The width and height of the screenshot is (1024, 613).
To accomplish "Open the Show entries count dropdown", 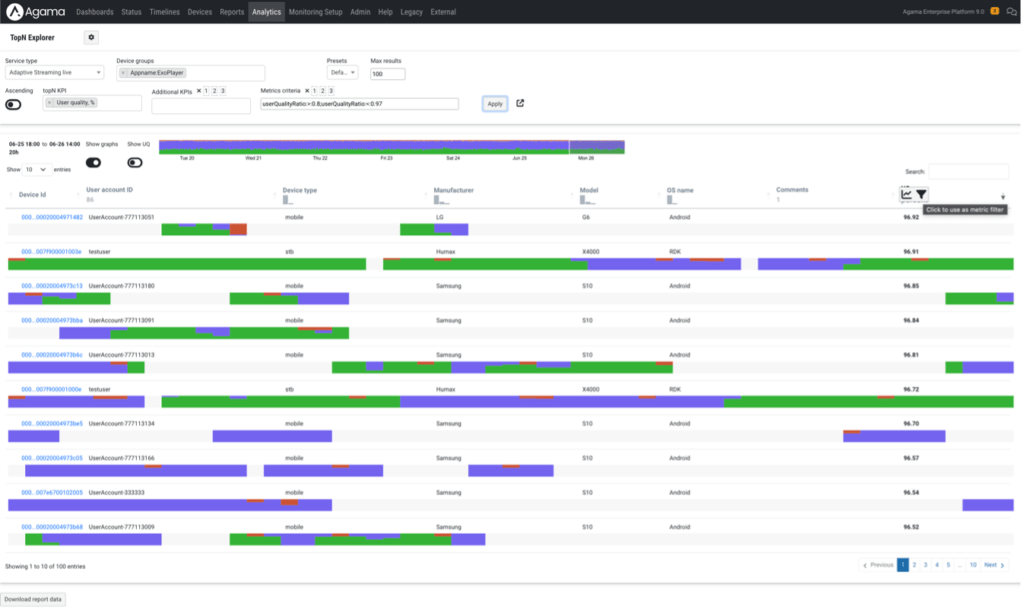I will [x=36, y=170].
